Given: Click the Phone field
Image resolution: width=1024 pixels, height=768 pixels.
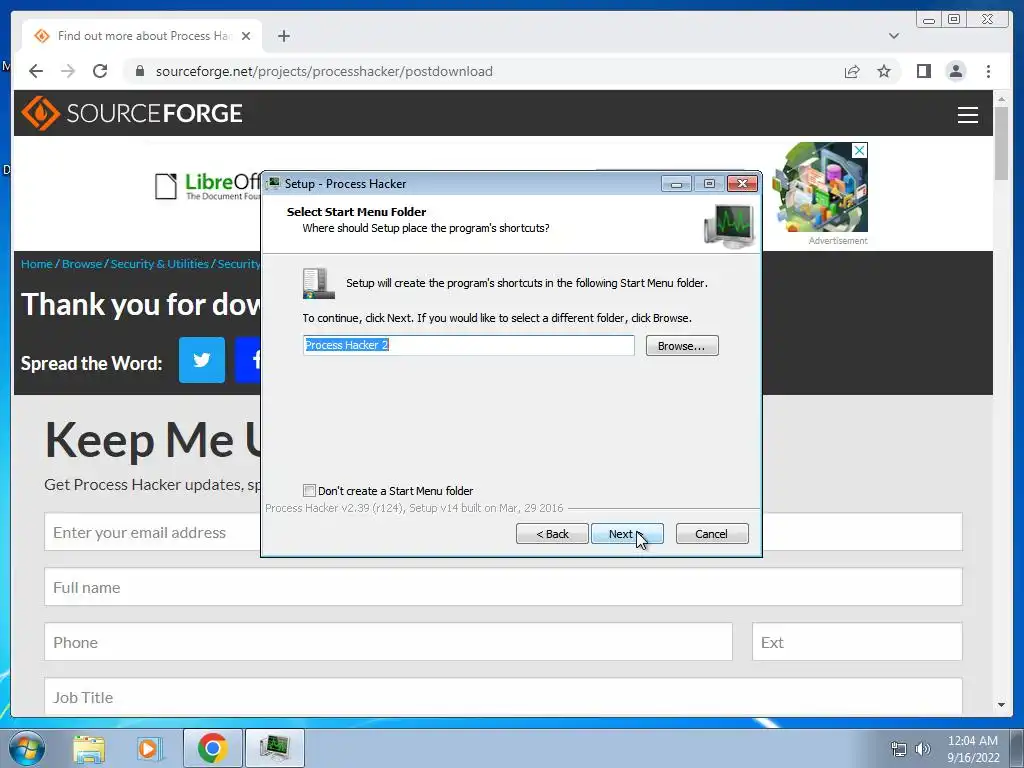Looking at the screenshot, I should [x=388, y=642].
